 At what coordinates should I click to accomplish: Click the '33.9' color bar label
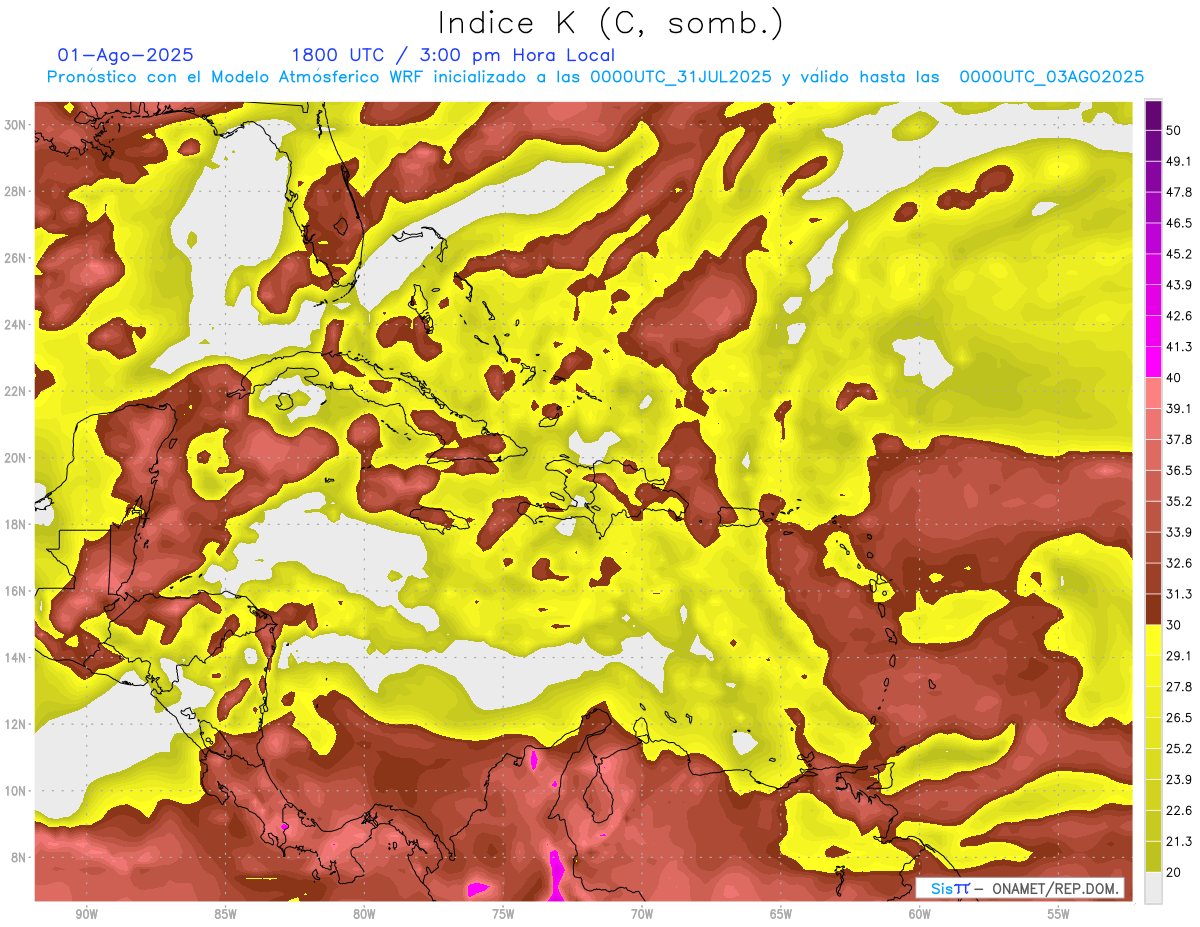pos(1179,532)
